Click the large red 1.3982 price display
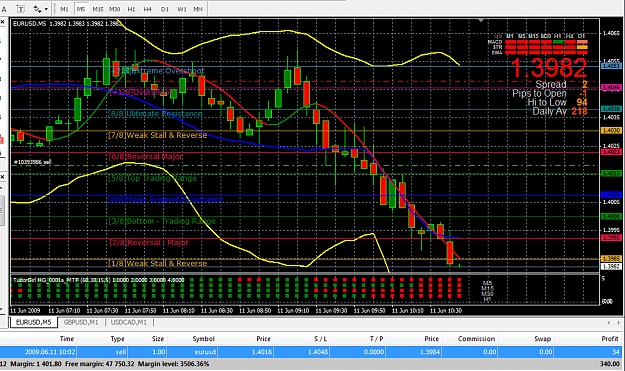 pyautogui.click(x=548, y=68)
